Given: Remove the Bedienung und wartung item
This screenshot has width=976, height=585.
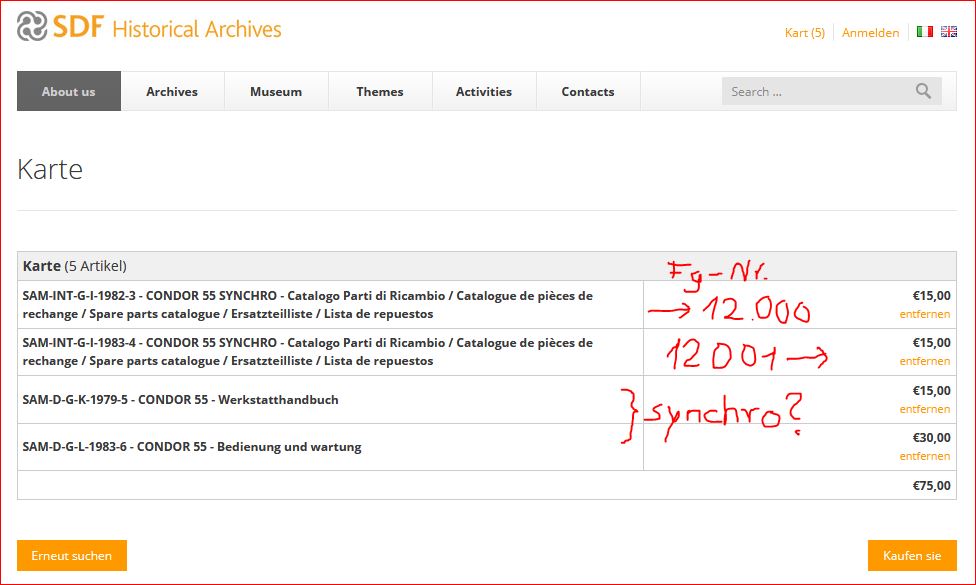Looking at the screenshot, I should pyautogui.click(x=924, y=456).
